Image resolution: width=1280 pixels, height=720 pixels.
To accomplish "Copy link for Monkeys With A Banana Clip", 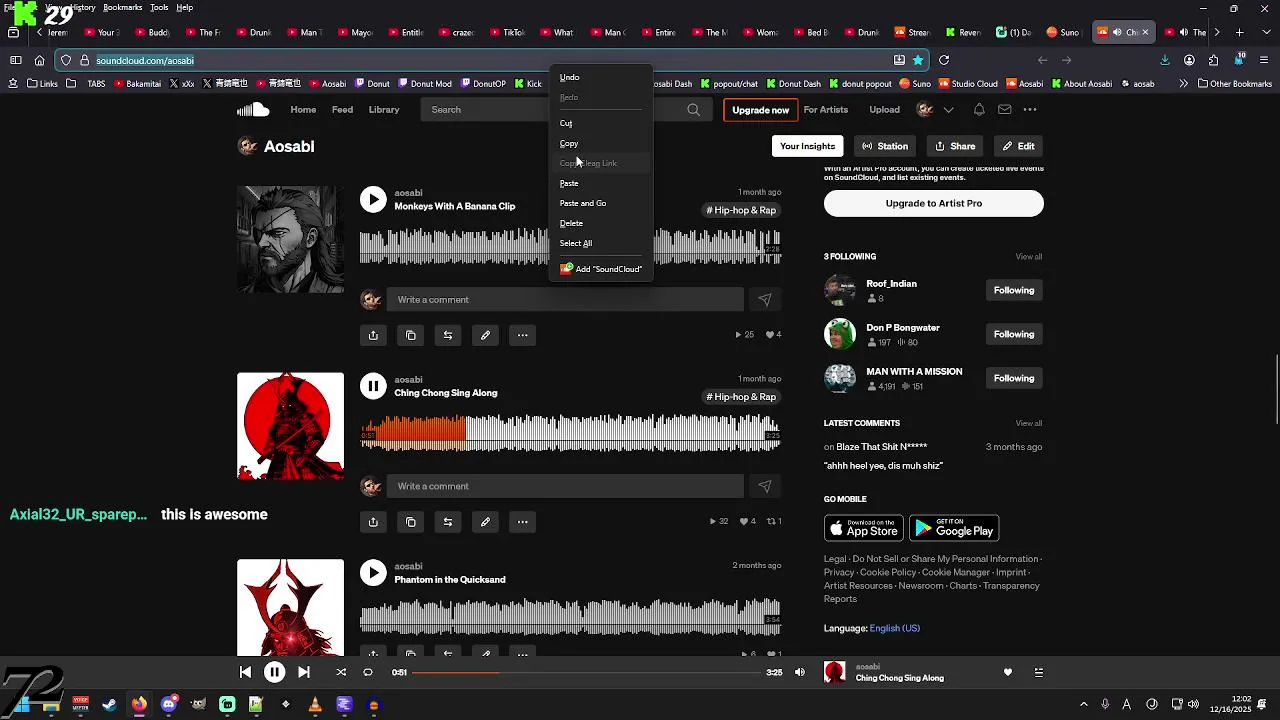I will [410, 335].
